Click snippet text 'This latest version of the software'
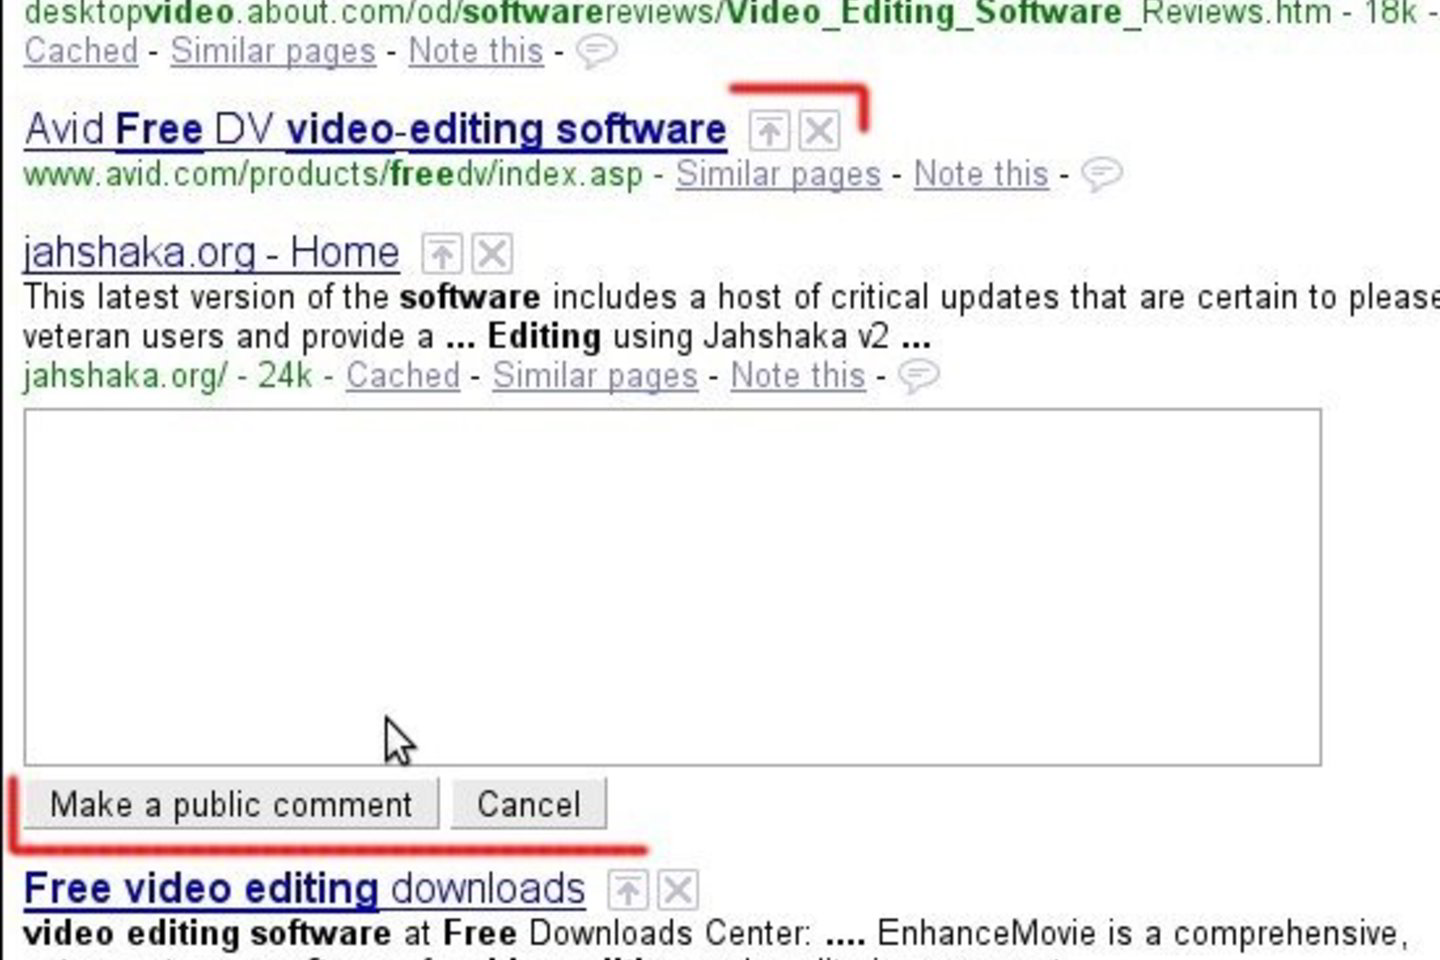The height and width of the screenshot is (960, 1440). [x=282, y=297]
